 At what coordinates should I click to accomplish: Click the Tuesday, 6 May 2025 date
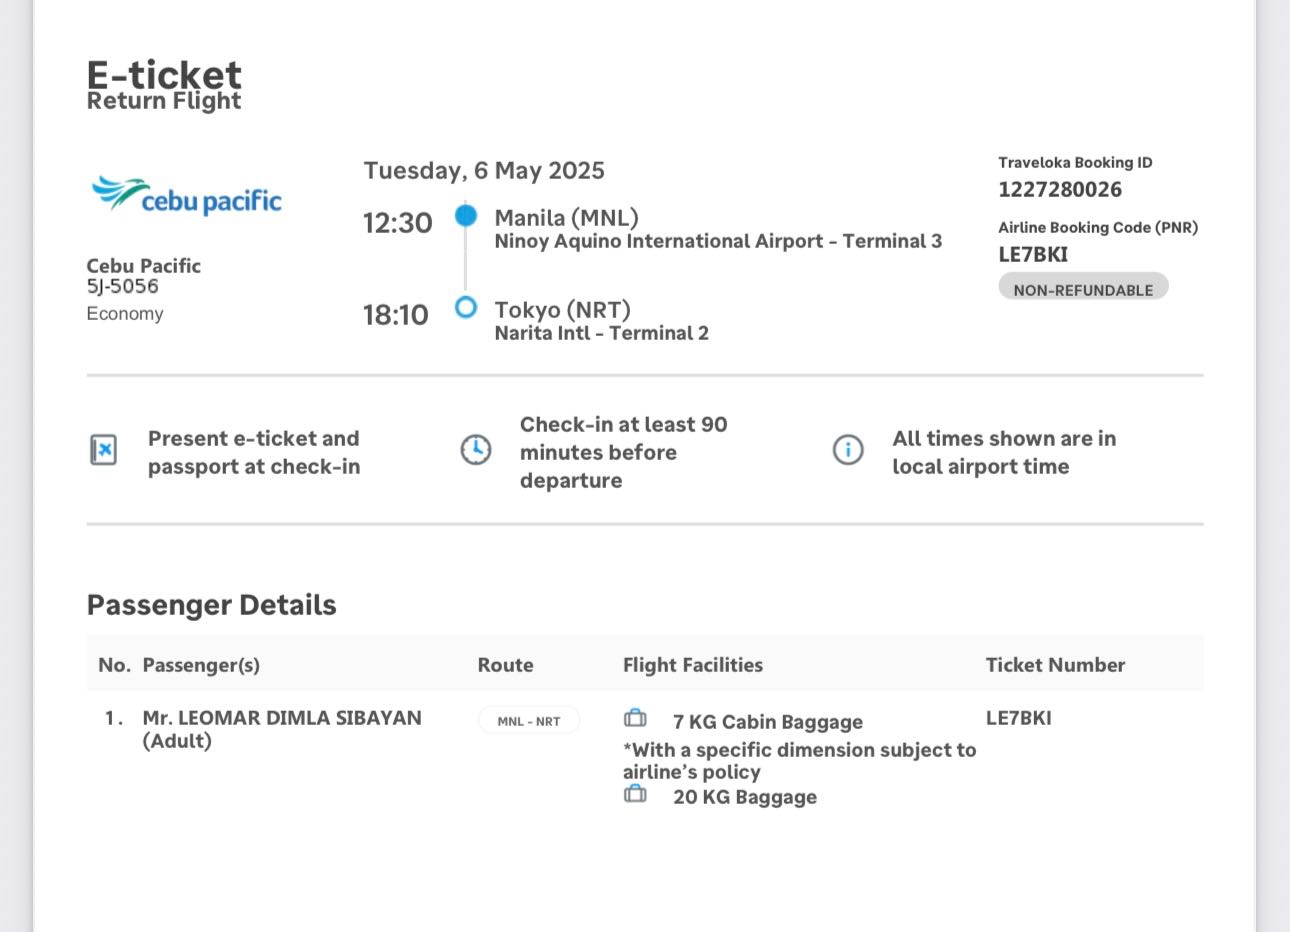tap(484, 170)
